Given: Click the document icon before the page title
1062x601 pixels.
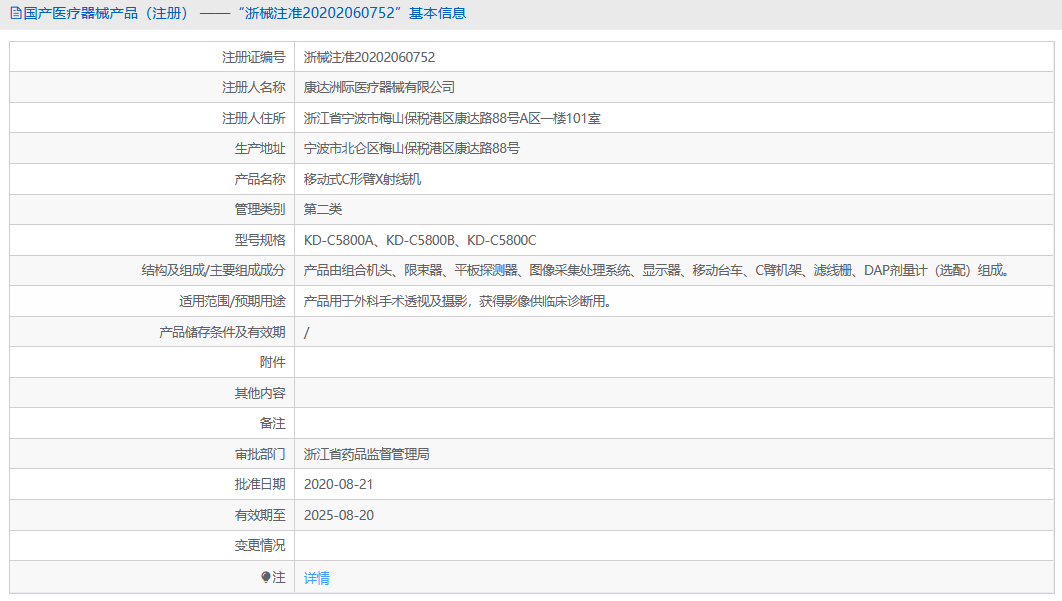Looking at the screenshot, I should [x=14, y=13].
